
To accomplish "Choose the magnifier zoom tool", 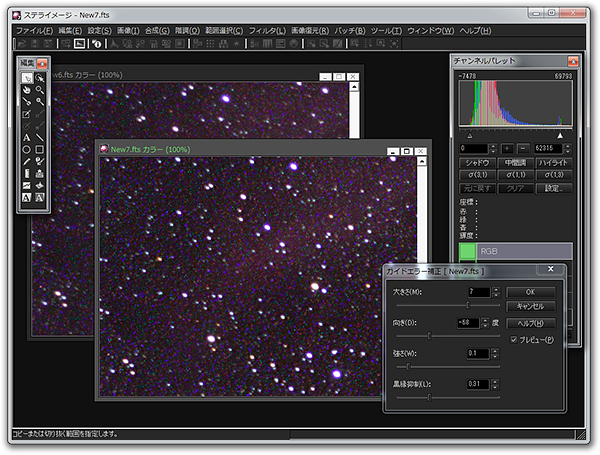I will (39, 89).
